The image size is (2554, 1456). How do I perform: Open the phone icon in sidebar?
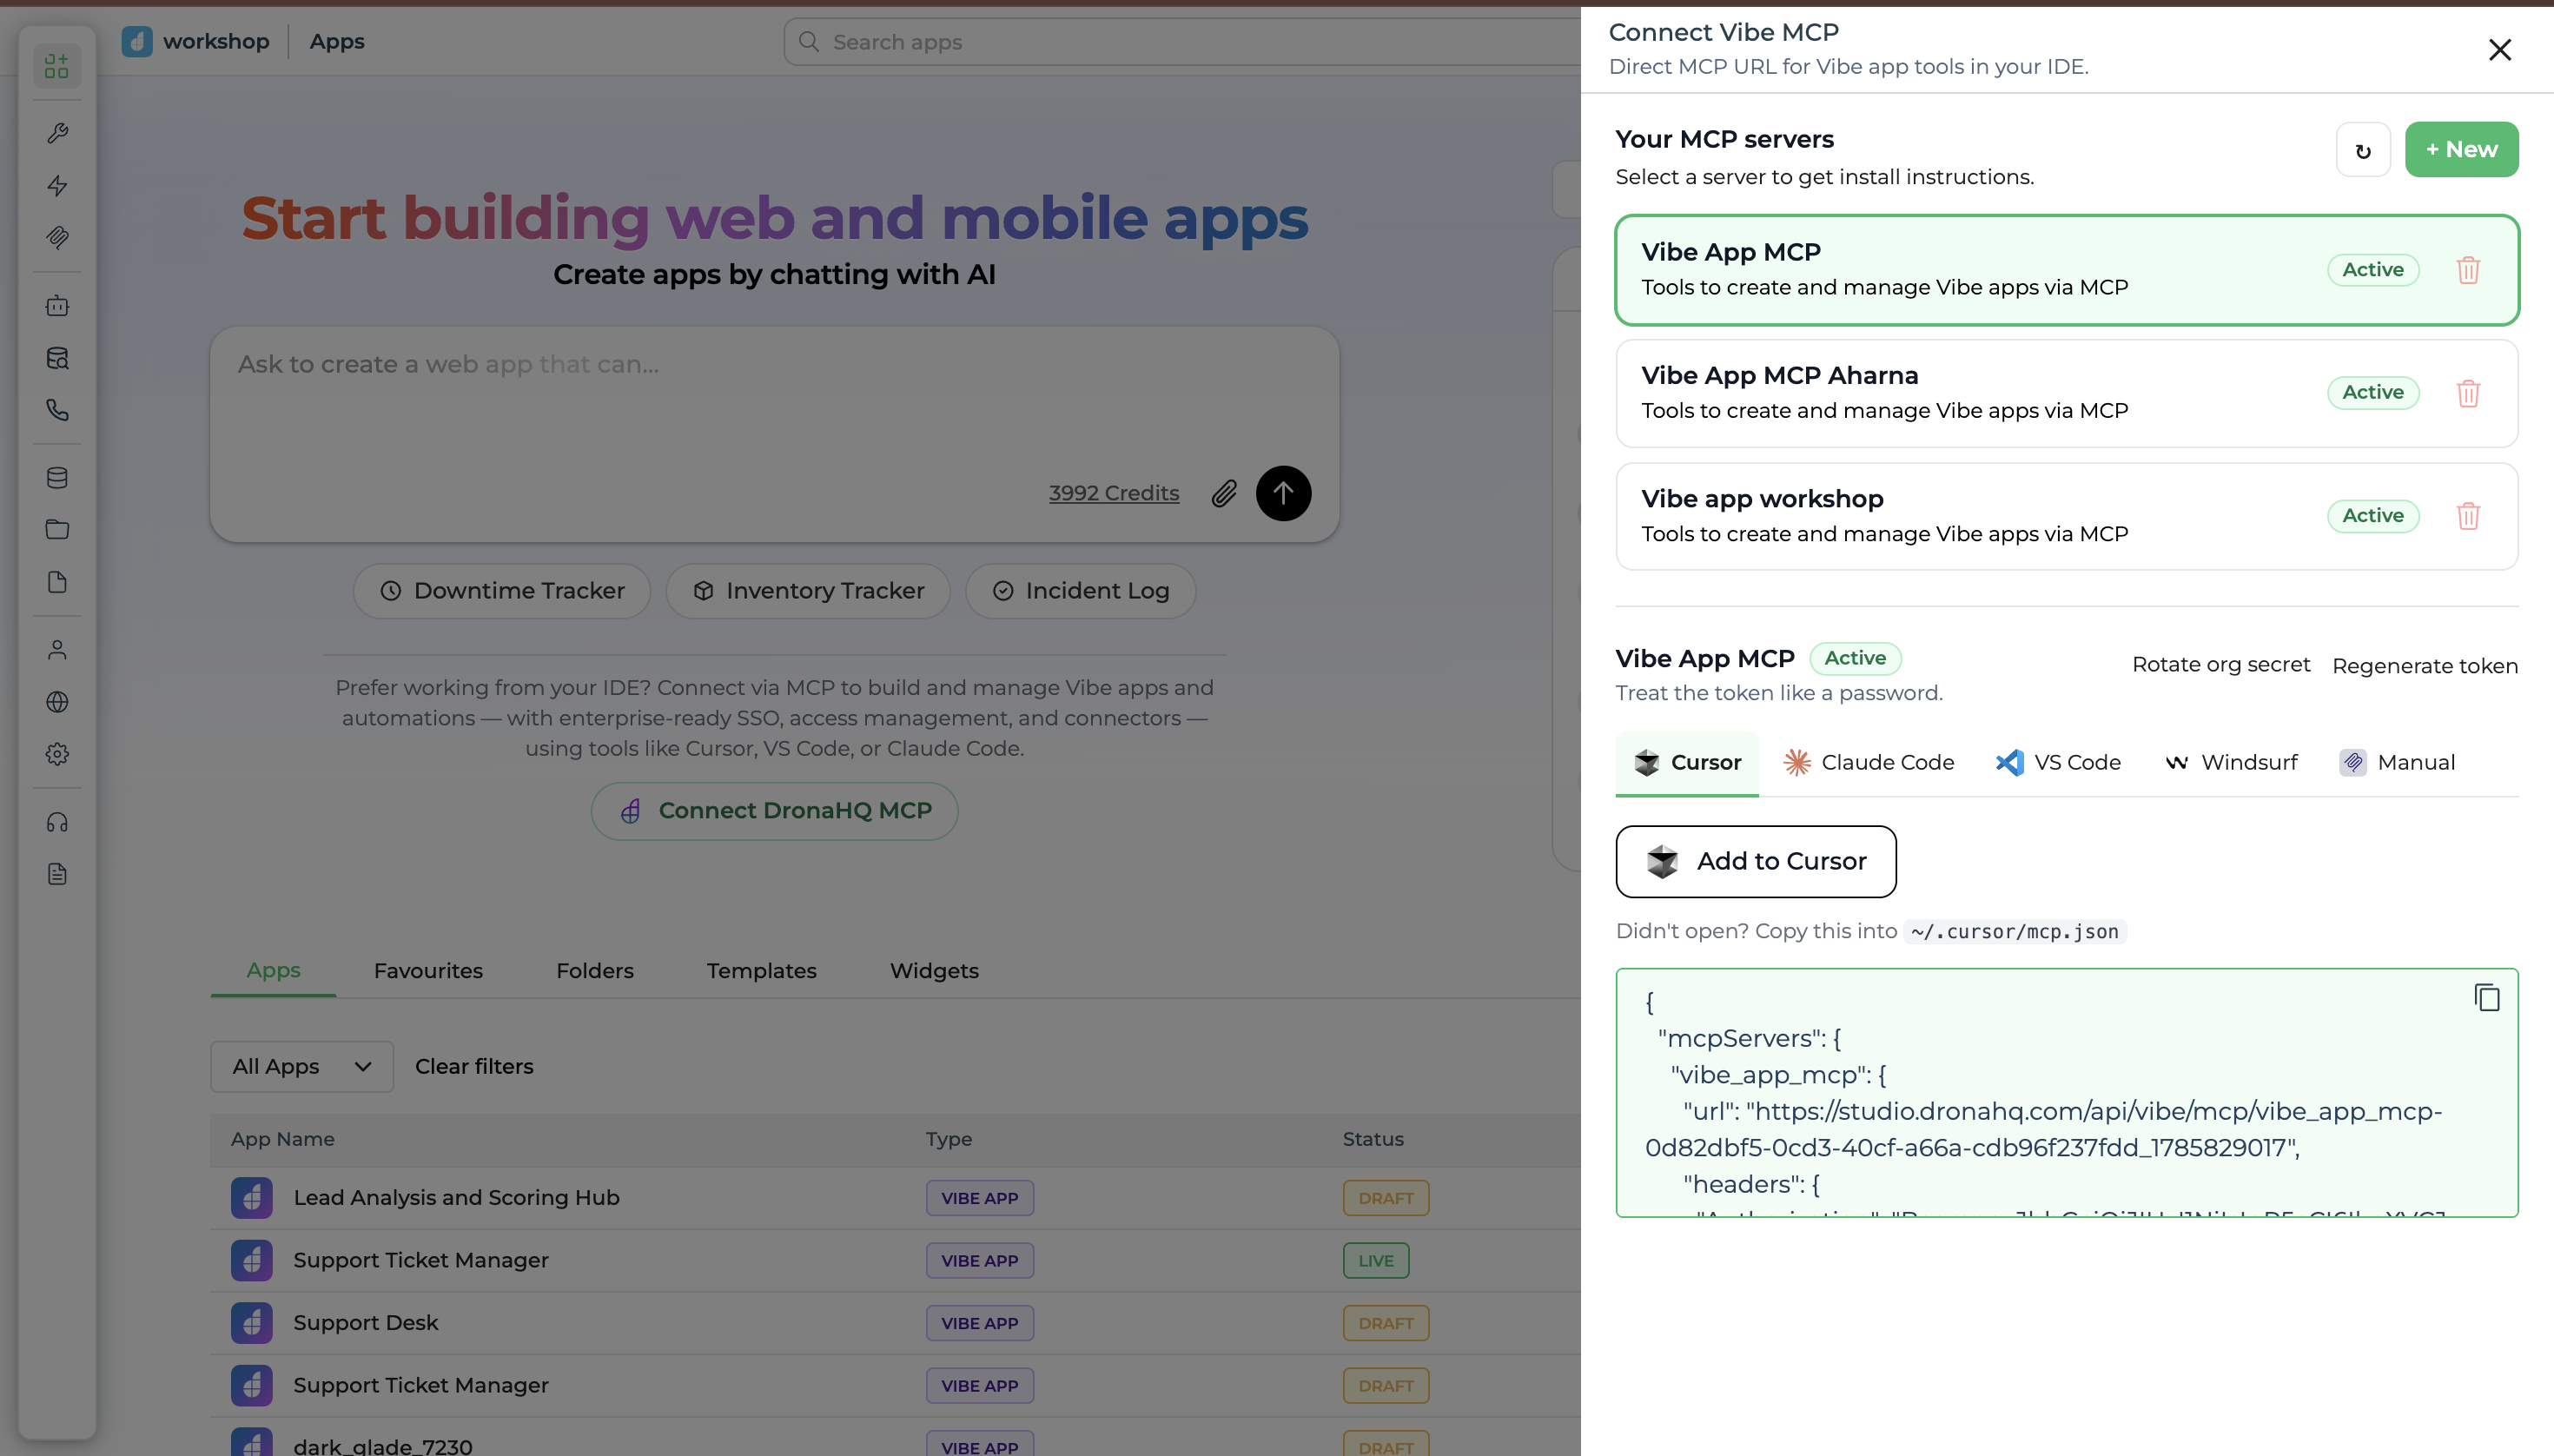click(x=57, y=410)
